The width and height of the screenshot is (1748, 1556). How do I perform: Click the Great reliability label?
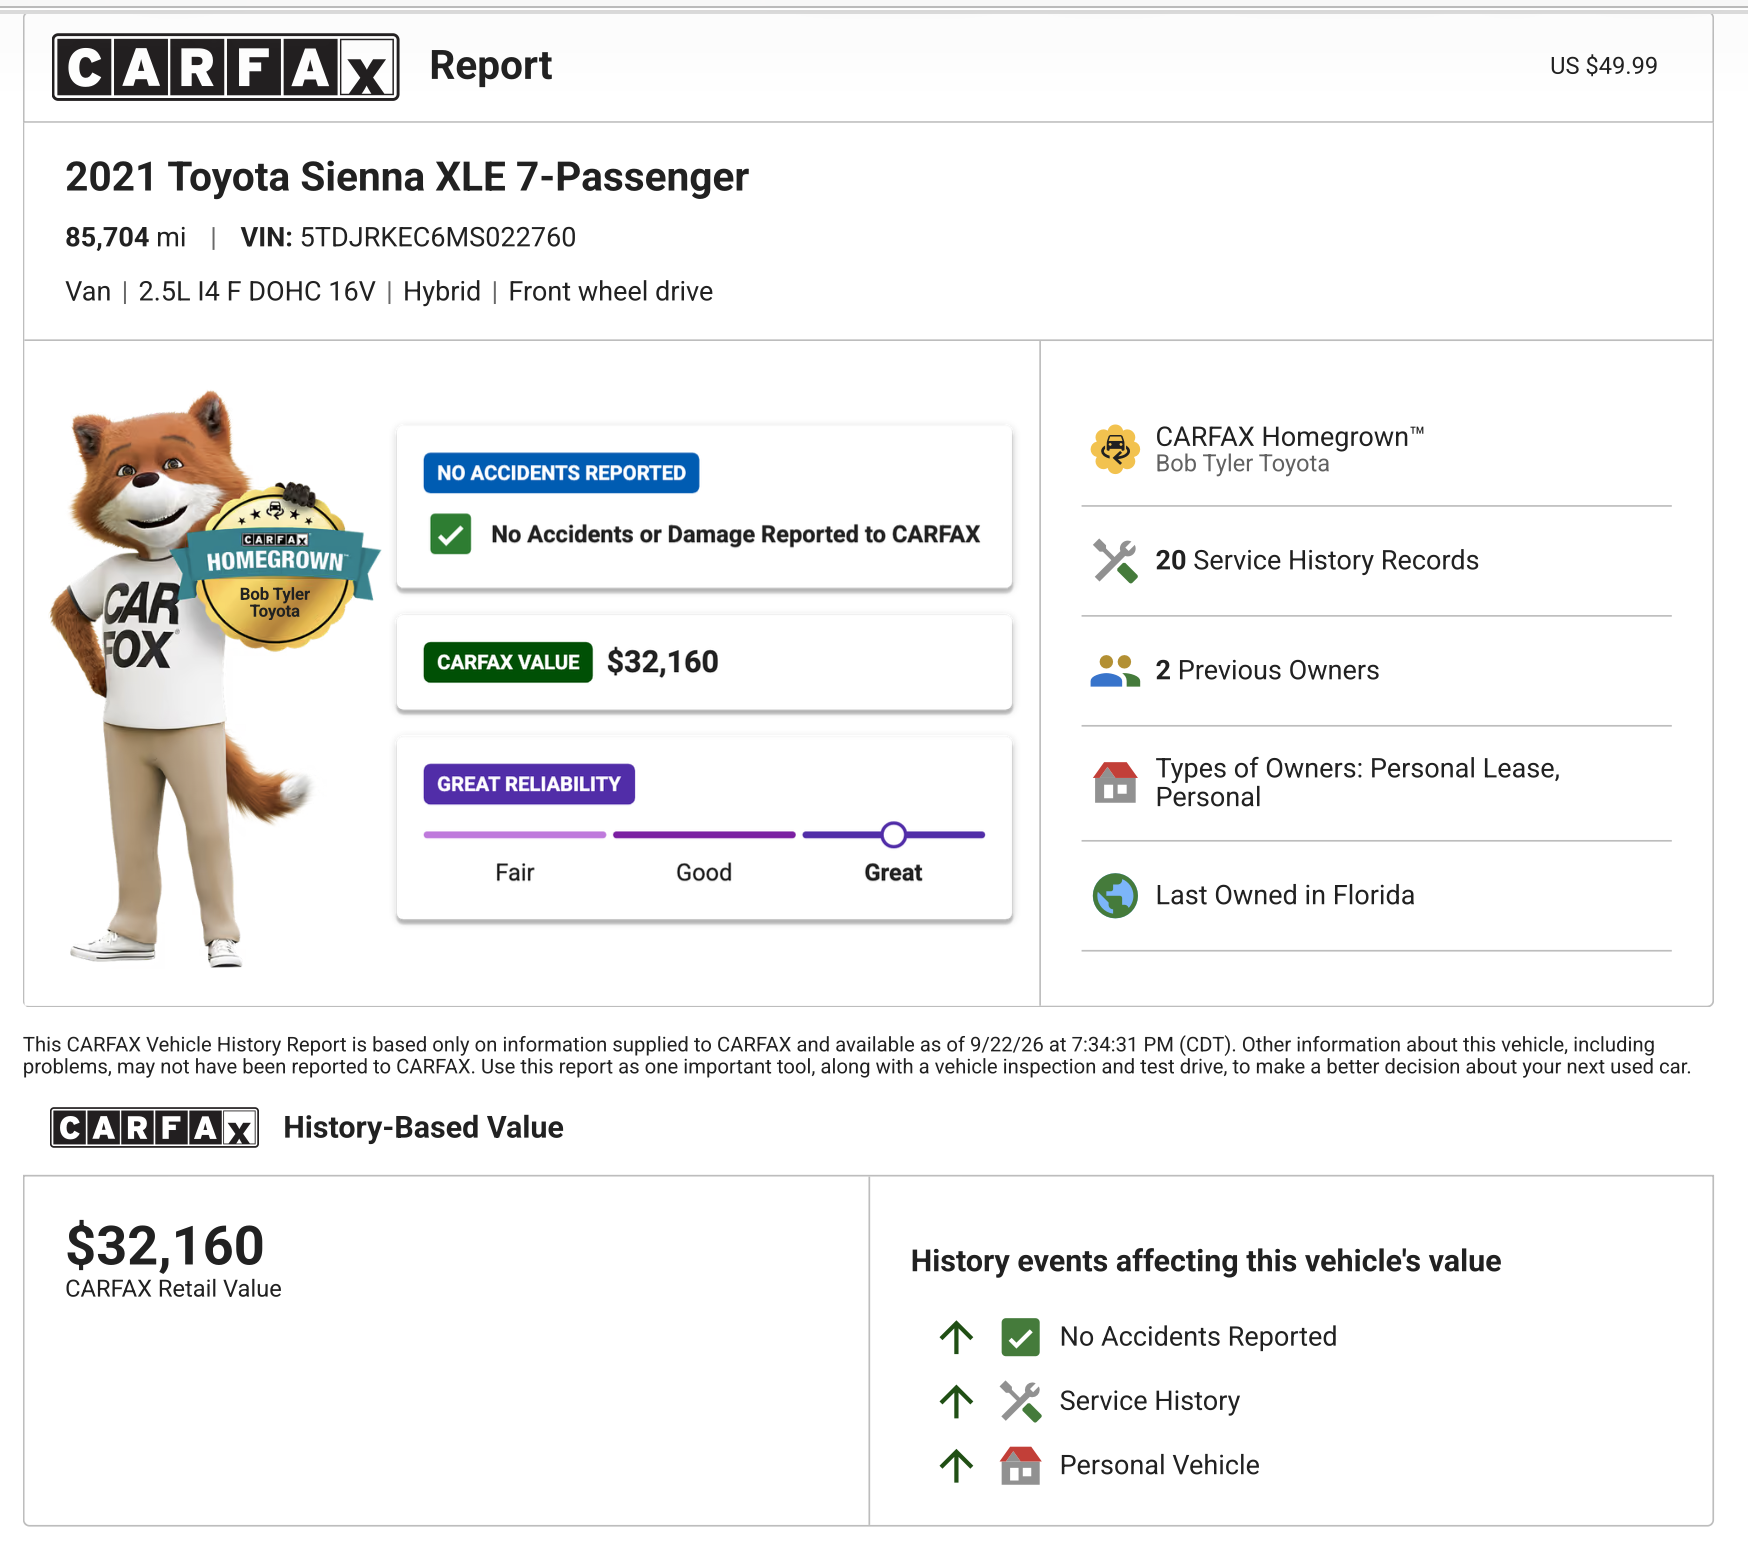pos(894,873)
